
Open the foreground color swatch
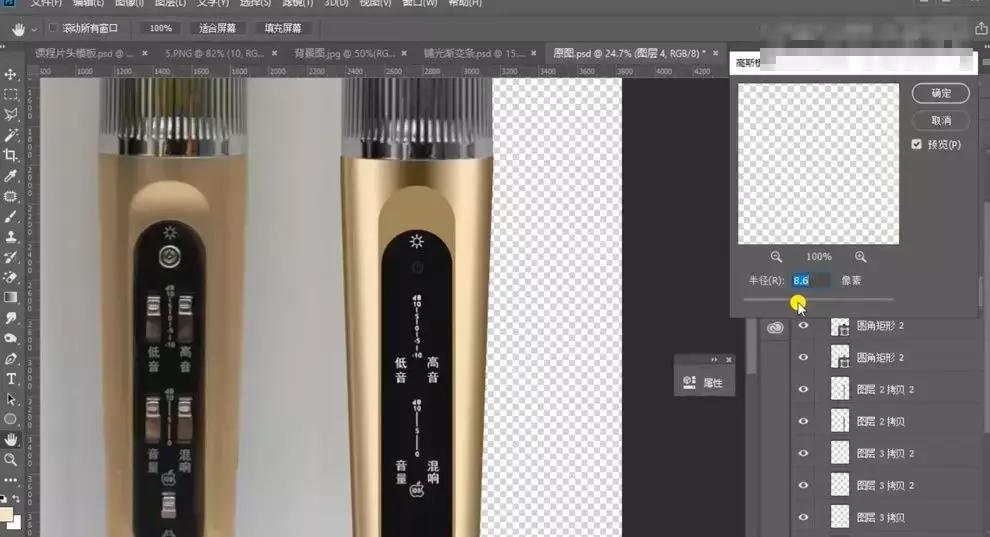(6, 514)
